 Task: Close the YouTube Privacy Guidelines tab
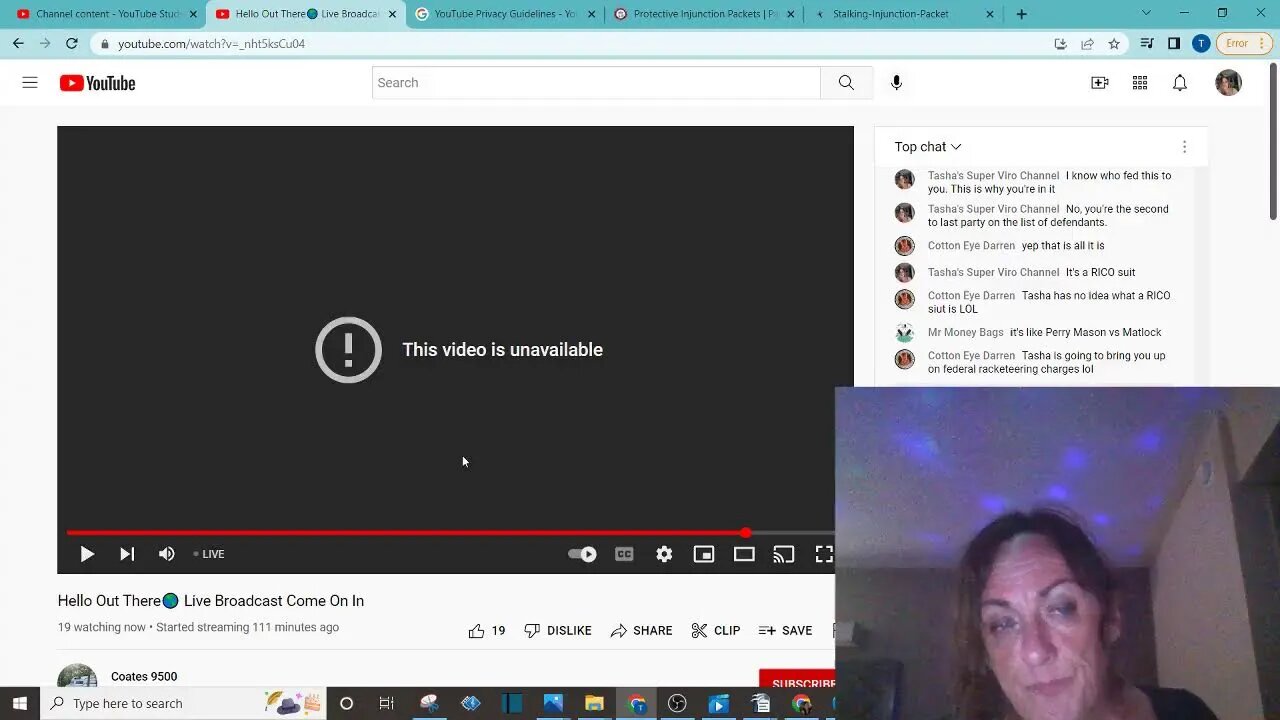tap(592, 14)
